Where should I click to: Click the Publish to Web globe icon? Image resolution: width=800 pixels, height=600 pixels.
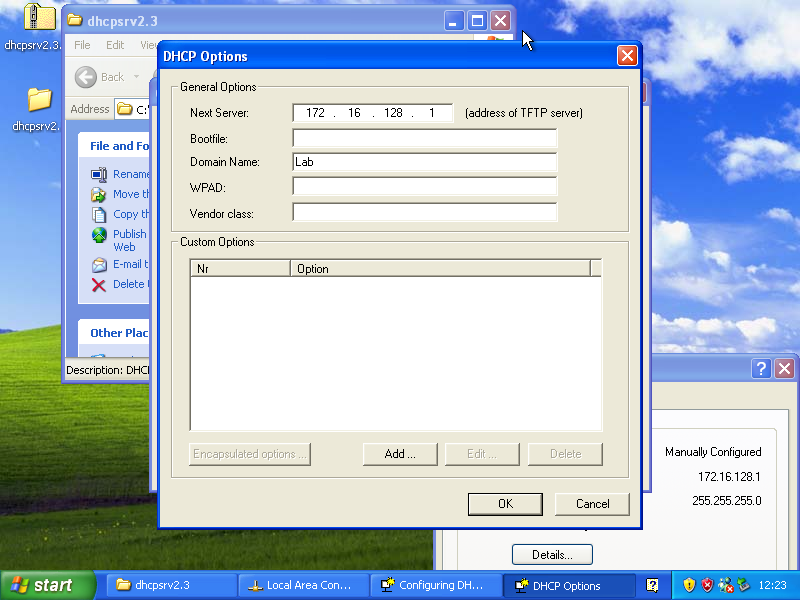[99, 235]
